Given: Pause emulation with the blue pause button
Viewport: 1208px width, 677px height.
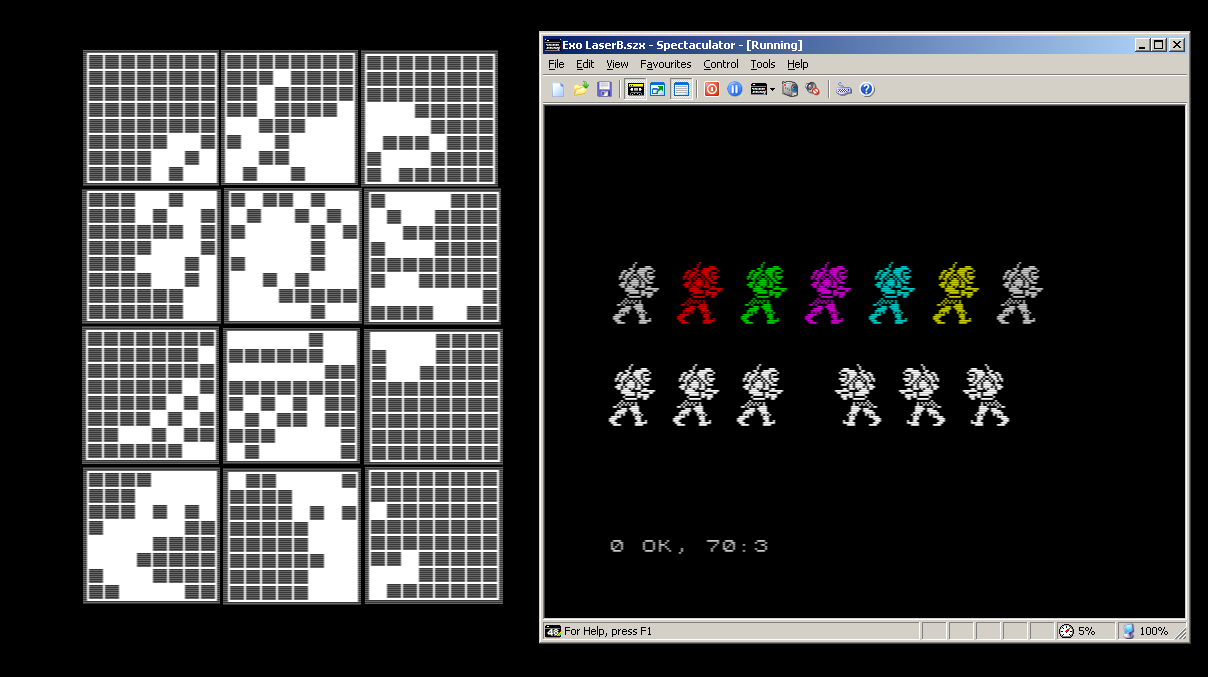Looking at the screenshot, I should pyautogui.click(x=734, y=89).
